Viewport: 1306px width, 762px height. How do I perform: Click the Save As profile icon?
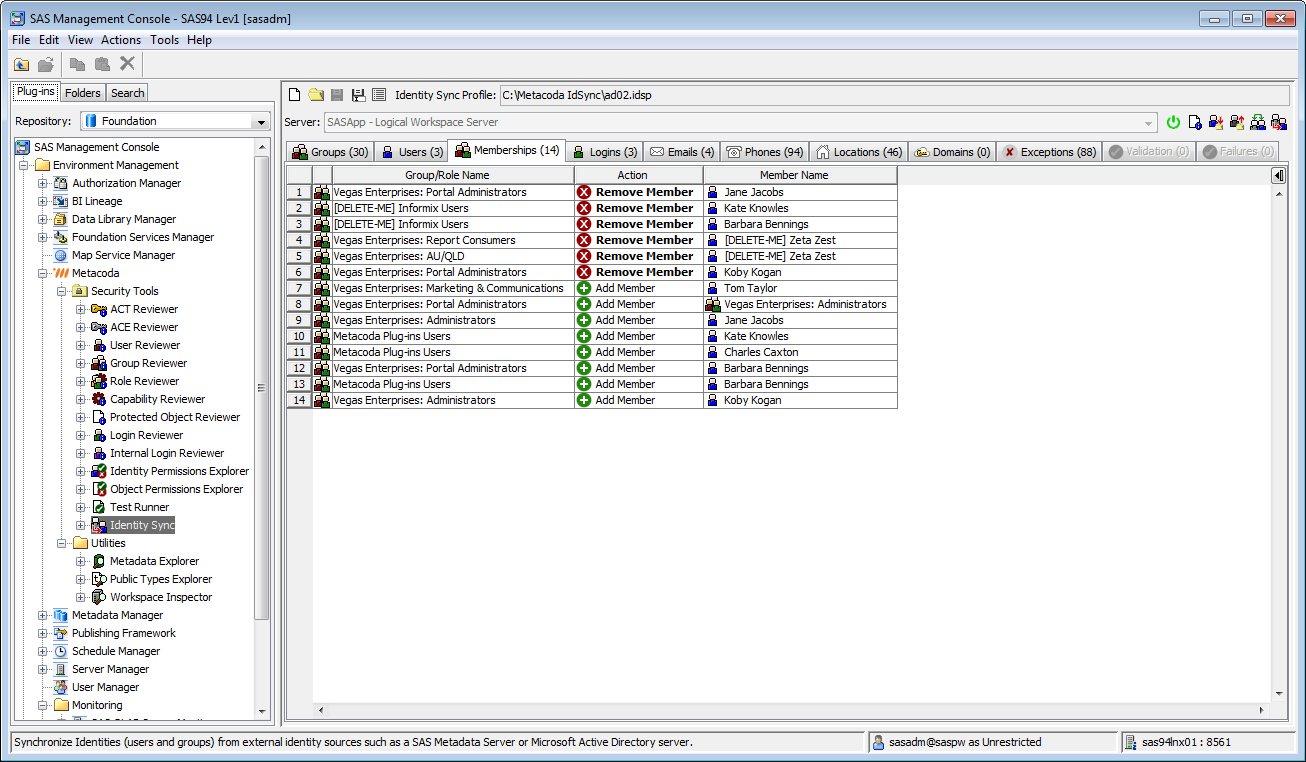pyautogui.click(x=358, y=95)
